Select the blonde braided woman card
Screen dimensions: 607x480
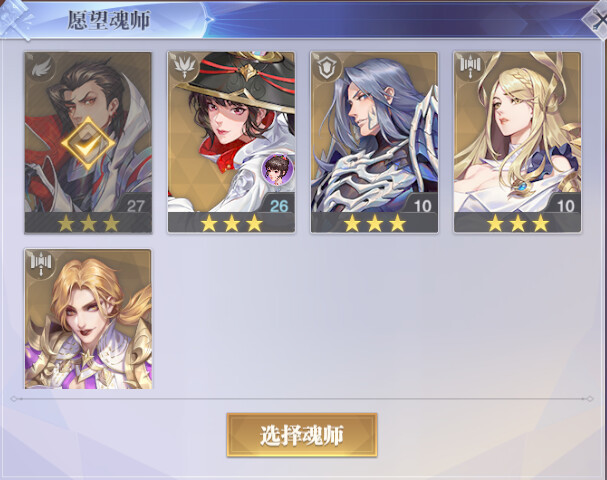[518, 142]
